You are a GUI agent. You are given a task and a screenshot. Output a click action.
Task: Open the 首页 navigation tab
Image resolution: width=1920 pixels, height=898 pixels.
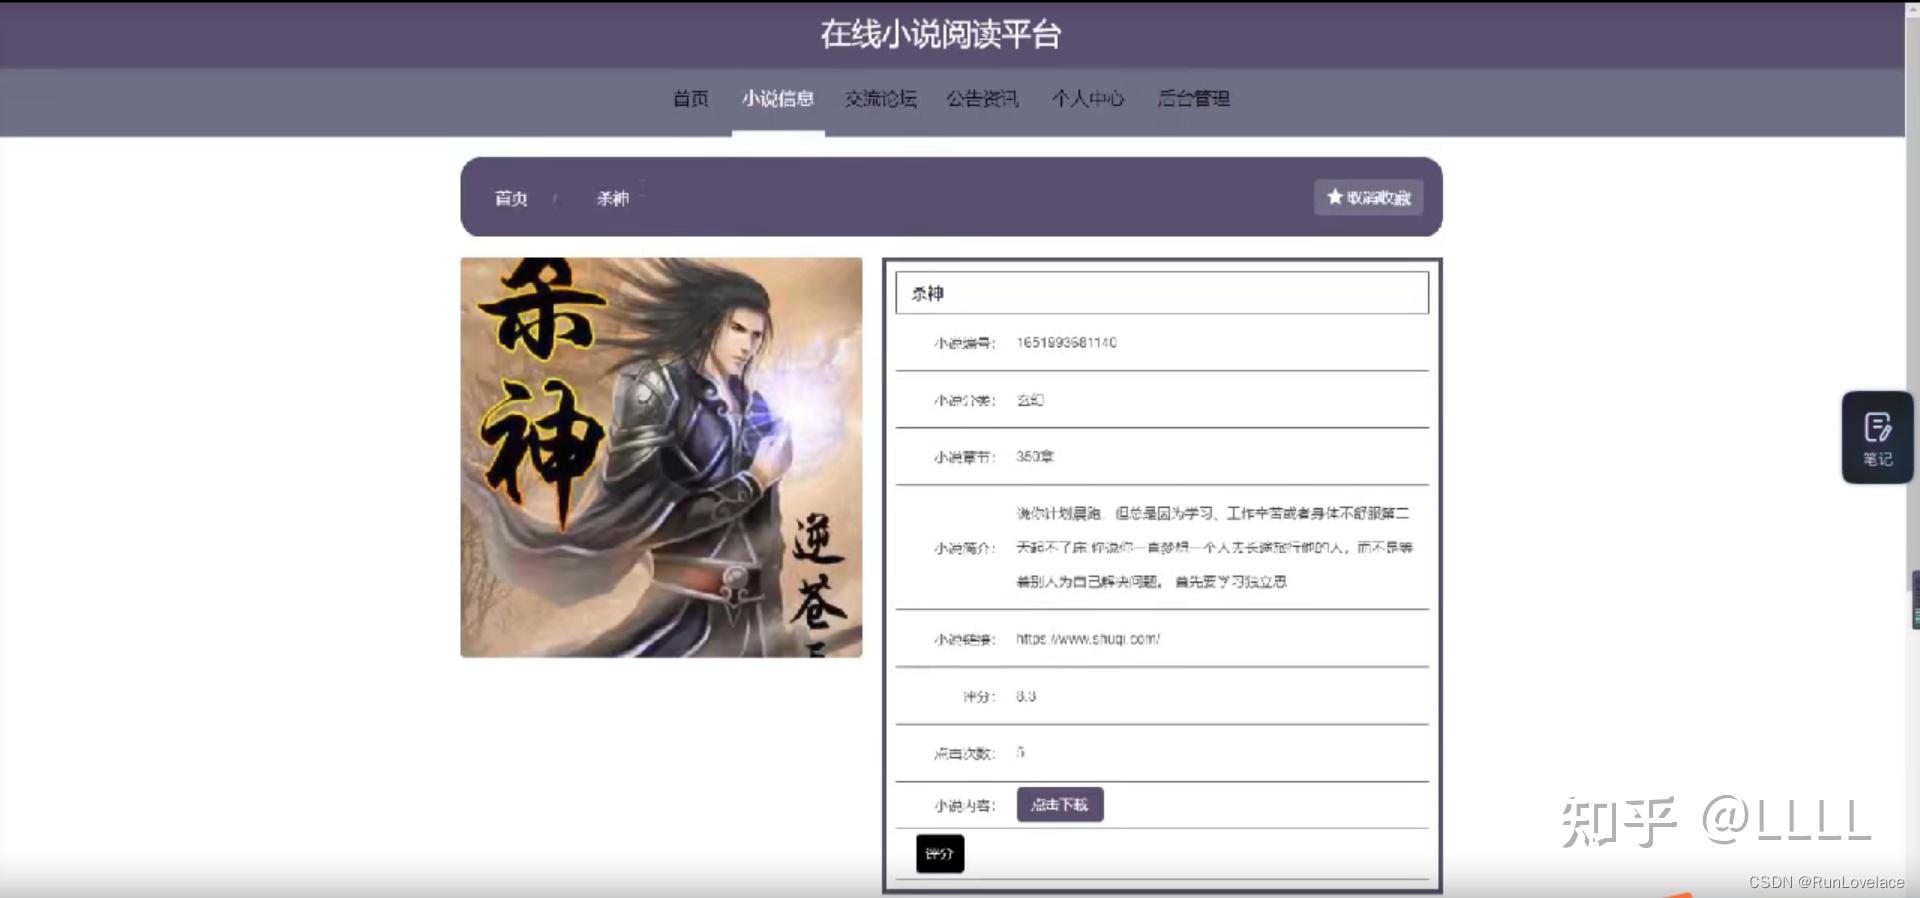[x=690, y=99]
